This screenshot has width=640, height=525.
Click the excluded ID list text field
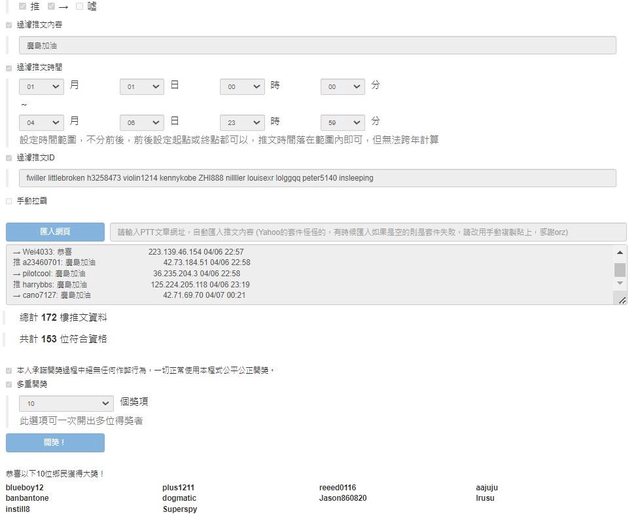pyautogui.click(x=322, y=178)
